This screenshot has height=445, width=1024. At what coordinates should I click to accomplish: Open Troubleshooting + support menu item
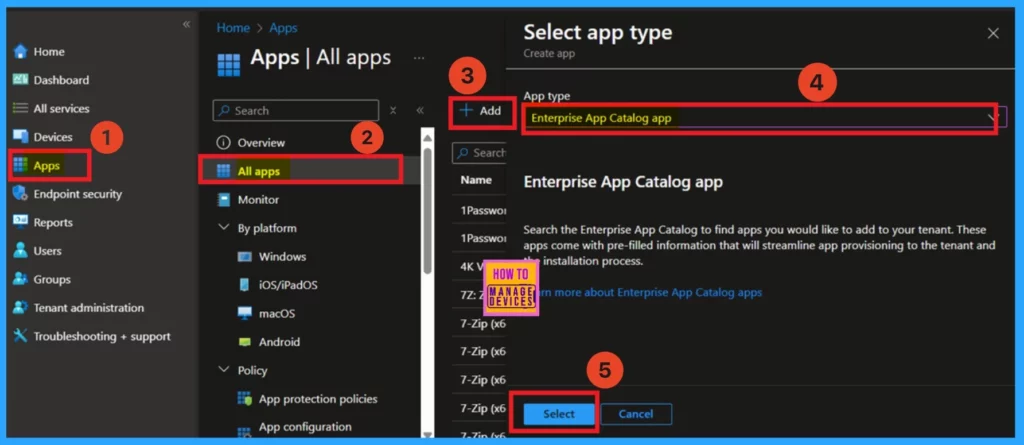pos(102,337)
